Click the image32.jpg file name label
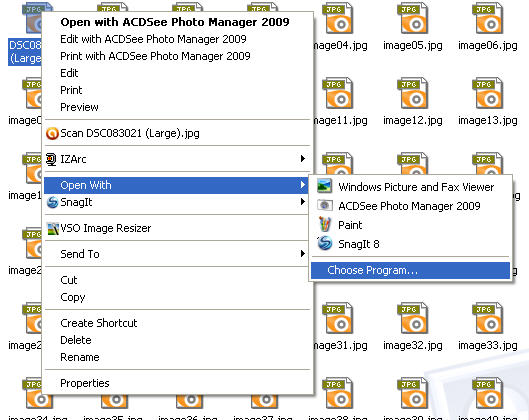 pyautogui.click(x=413, y=345)
